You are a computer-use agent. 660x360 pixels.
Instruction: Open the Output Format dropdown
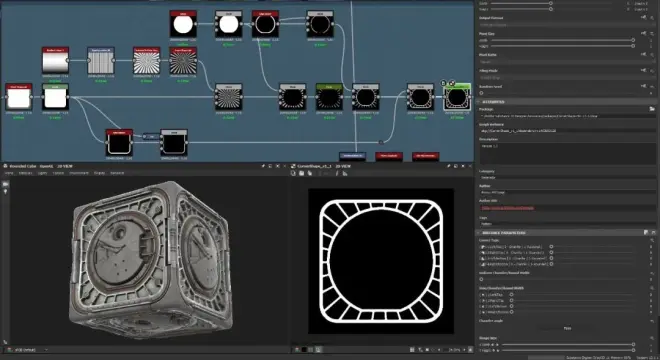567,25
